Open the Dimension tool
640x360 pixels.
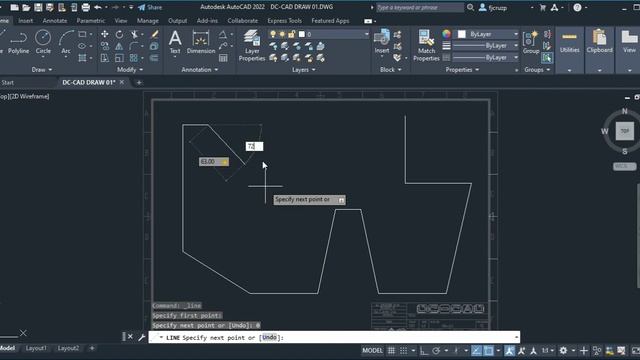coord(201,42)
